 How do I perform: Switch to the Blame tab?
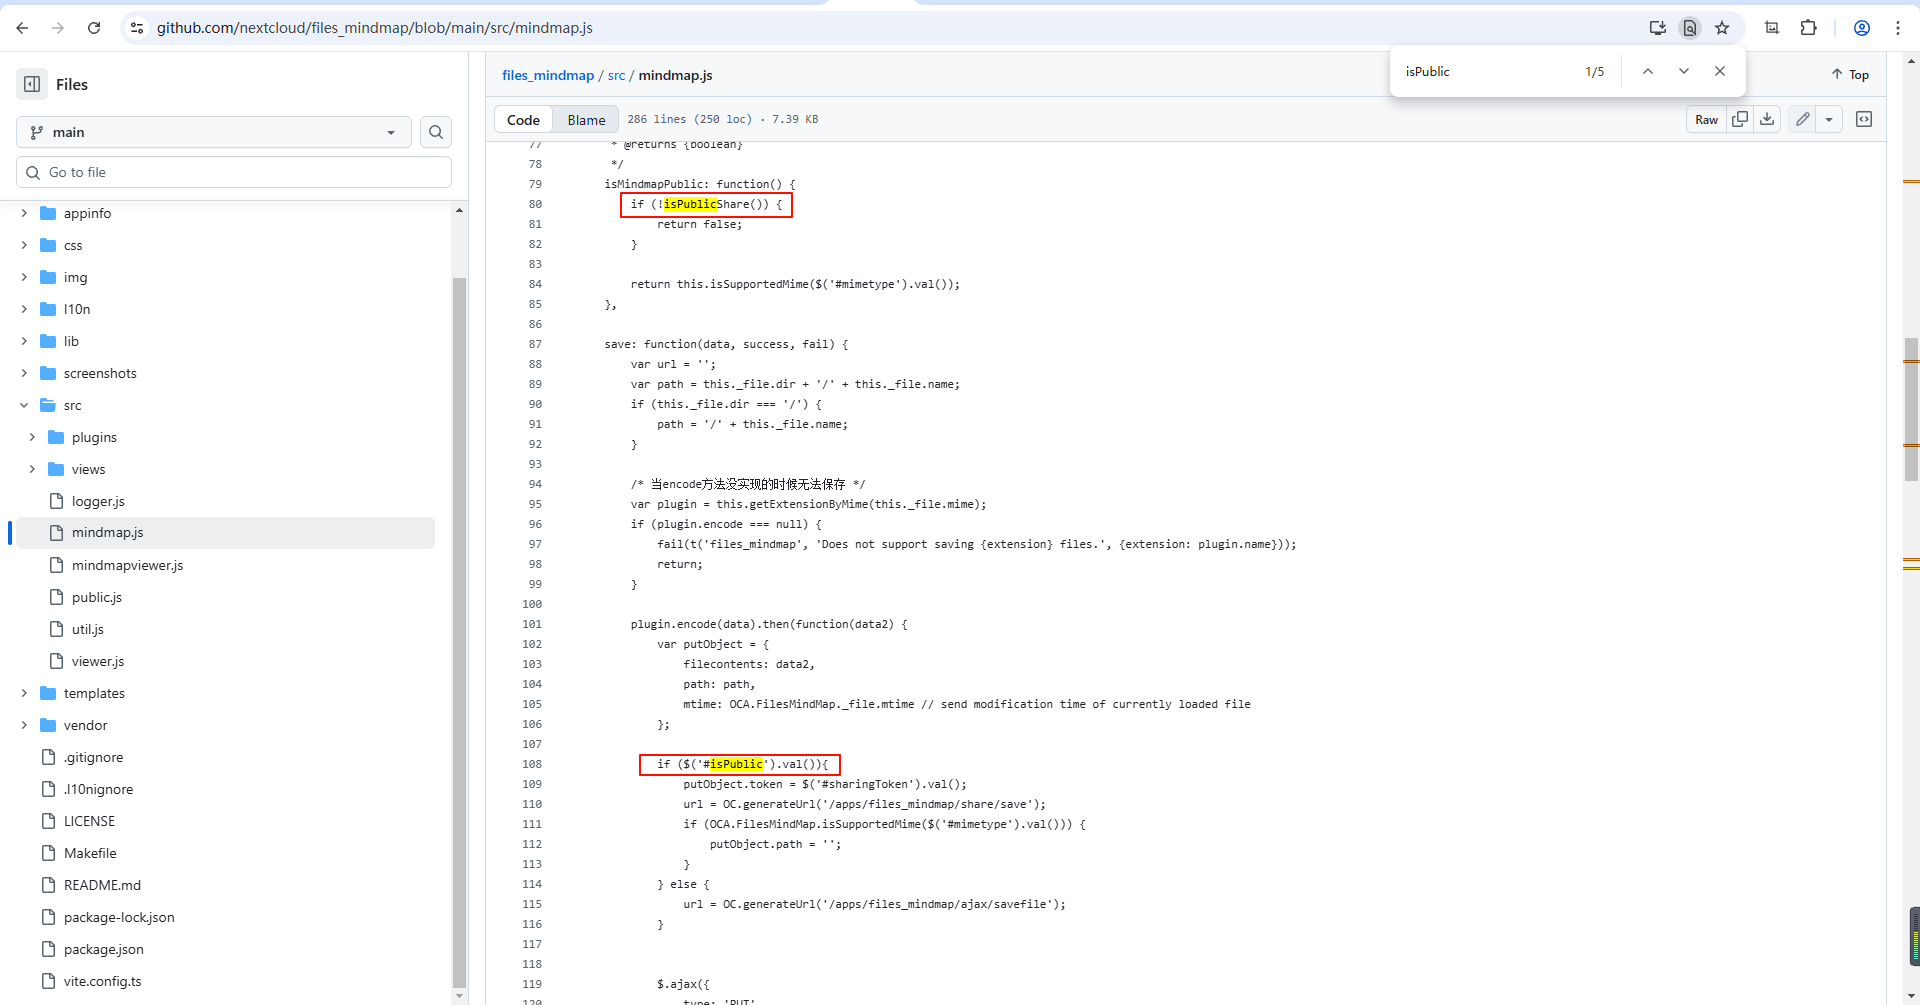tap(586, 119)
